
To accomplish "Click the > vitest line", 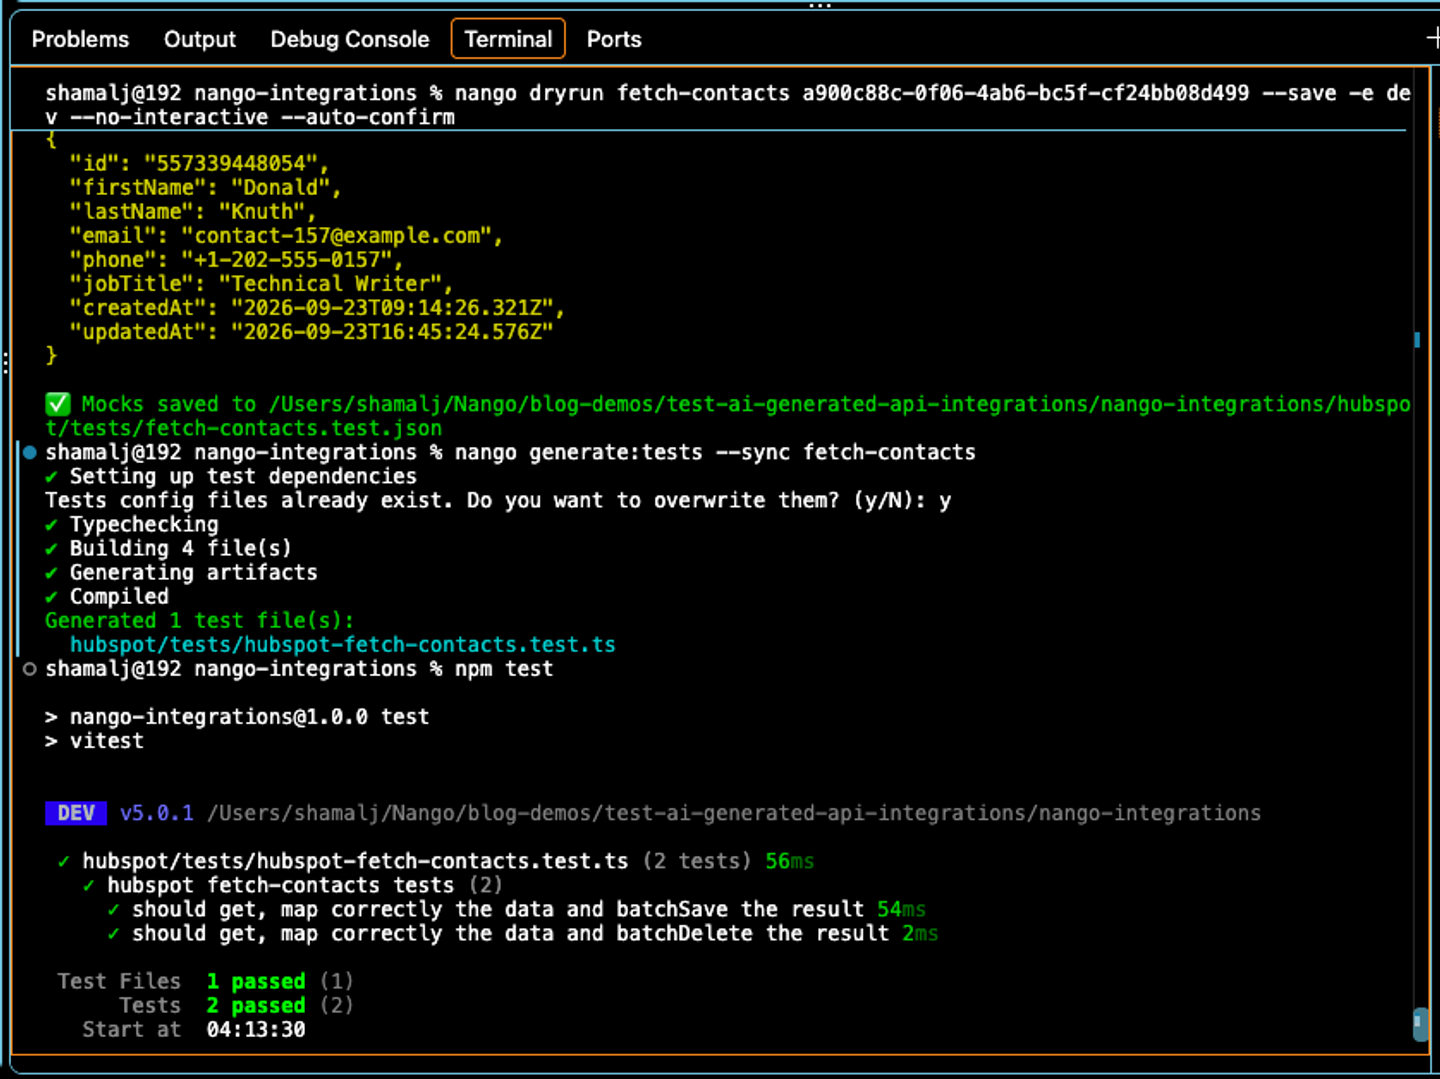I will tap(94, 741).
